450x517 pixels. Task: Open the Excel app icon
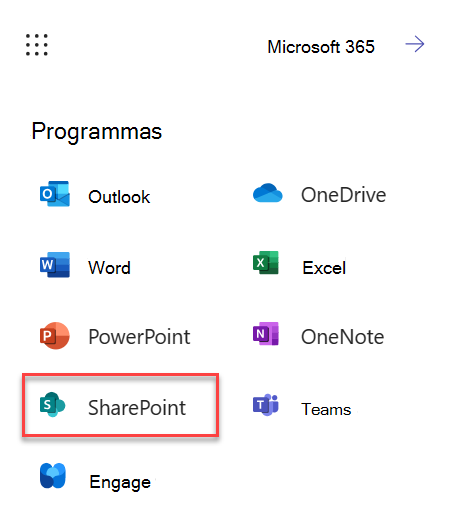266,263
